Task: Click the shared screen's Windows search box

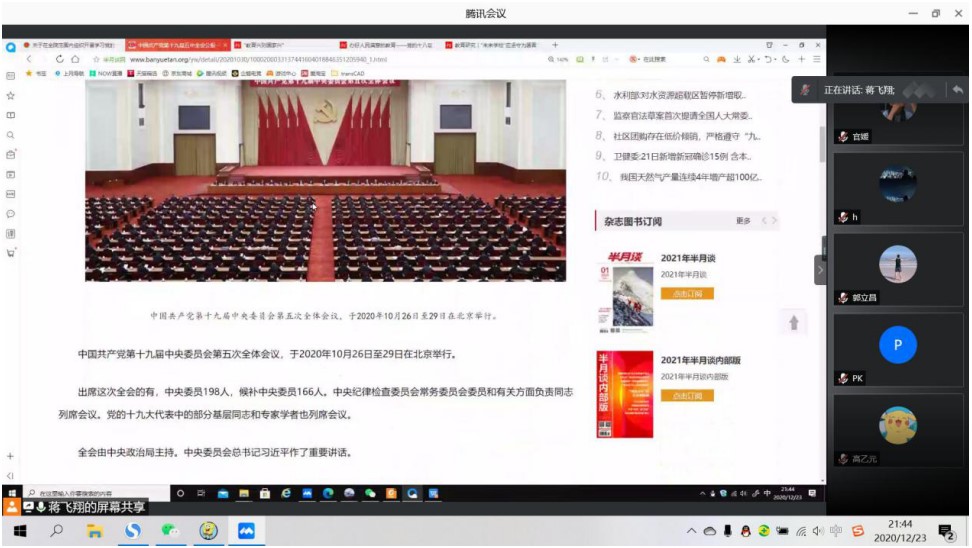Action: pyautogui.click(x=96, y=494)
